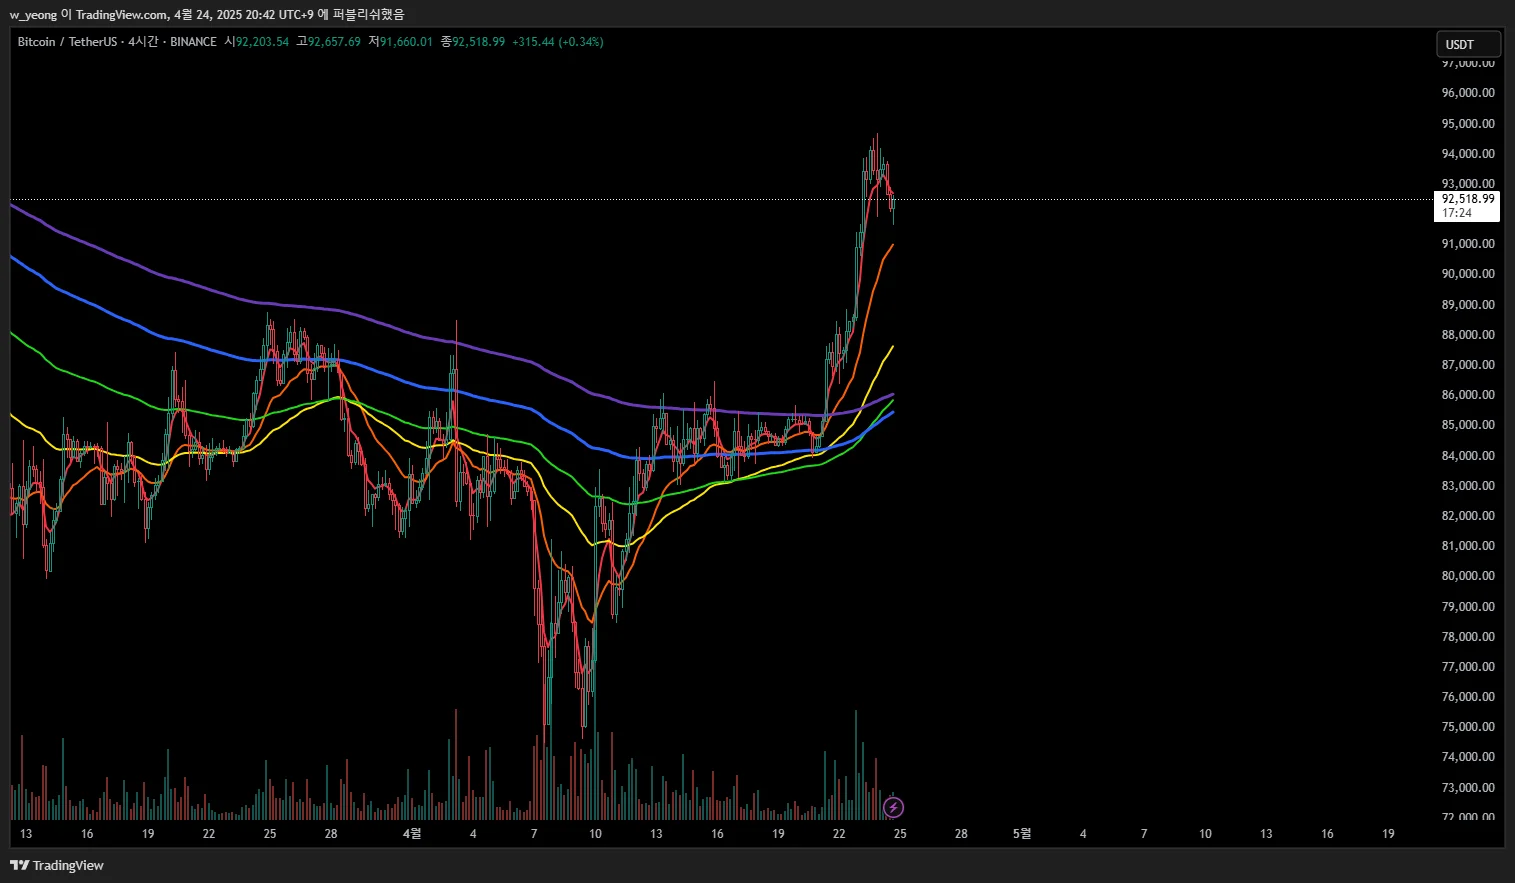Click the high value 92,657.69
The height and width of the screenshot is (883, 1515).
point(334,42)
